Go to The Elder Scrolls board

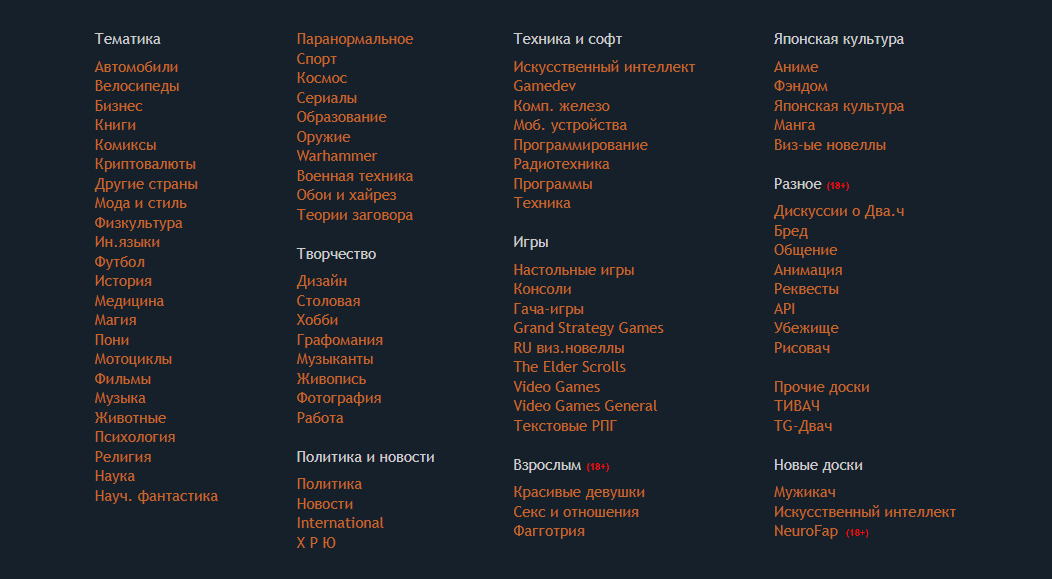[x=570, y=368]
